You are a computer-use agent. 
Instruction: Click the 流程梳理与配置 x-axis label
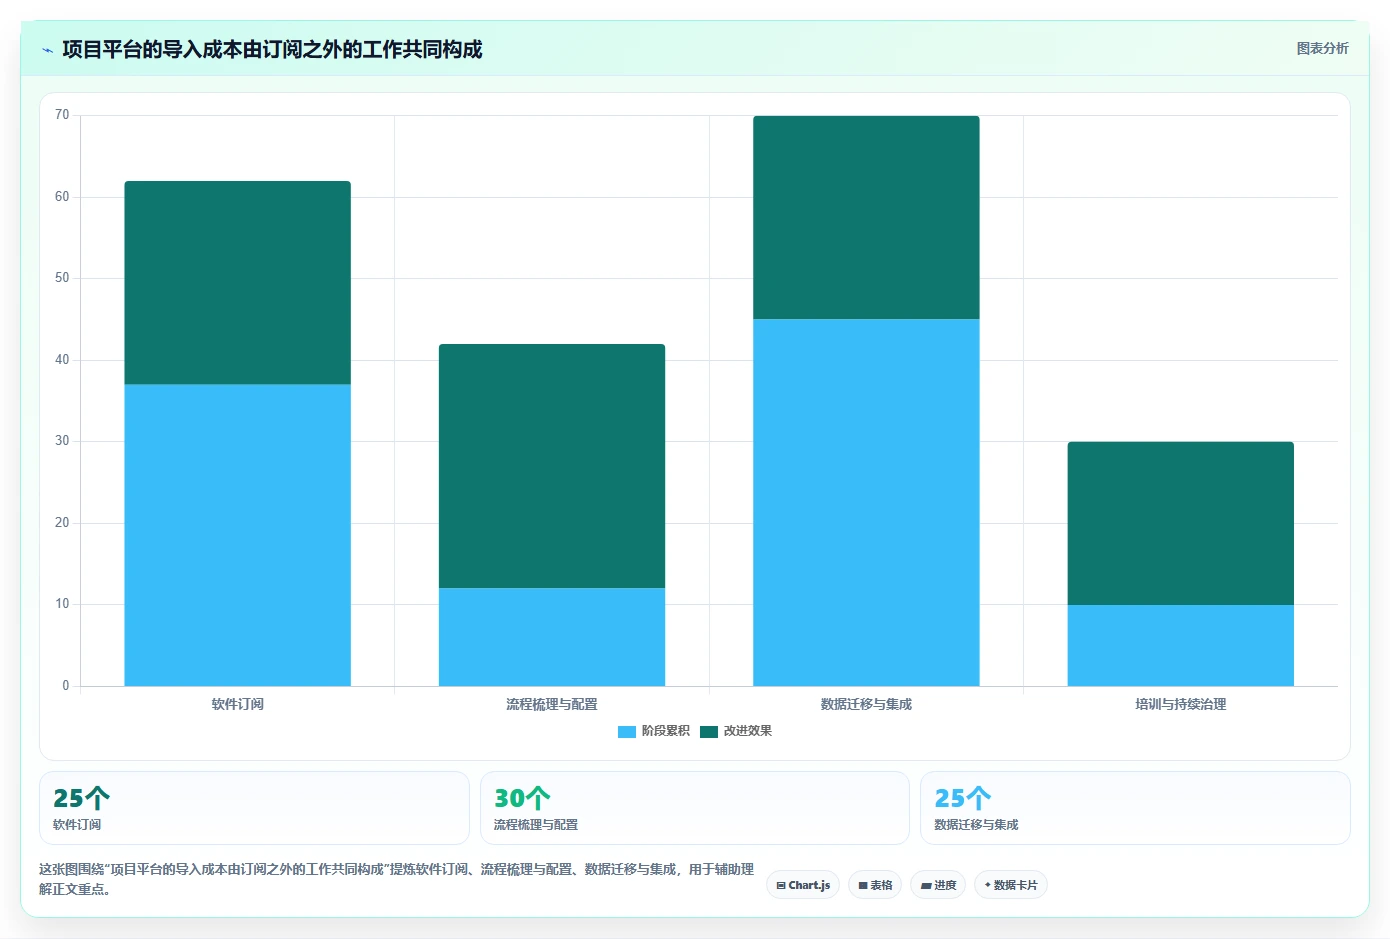(x=552, y=704)
